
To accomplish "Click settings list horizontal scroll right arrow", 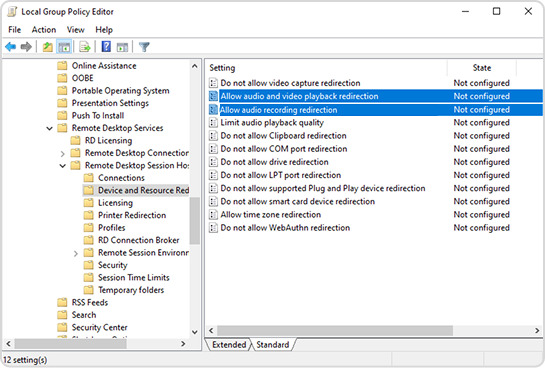I will click(x=537, y=330).
